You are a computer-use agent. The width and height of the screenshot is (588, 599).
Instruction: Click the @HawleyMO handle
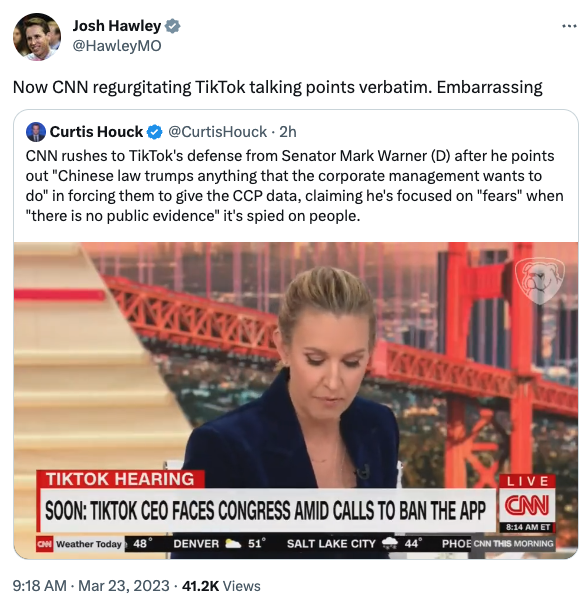pyautogui.click(x=117, y=46)
